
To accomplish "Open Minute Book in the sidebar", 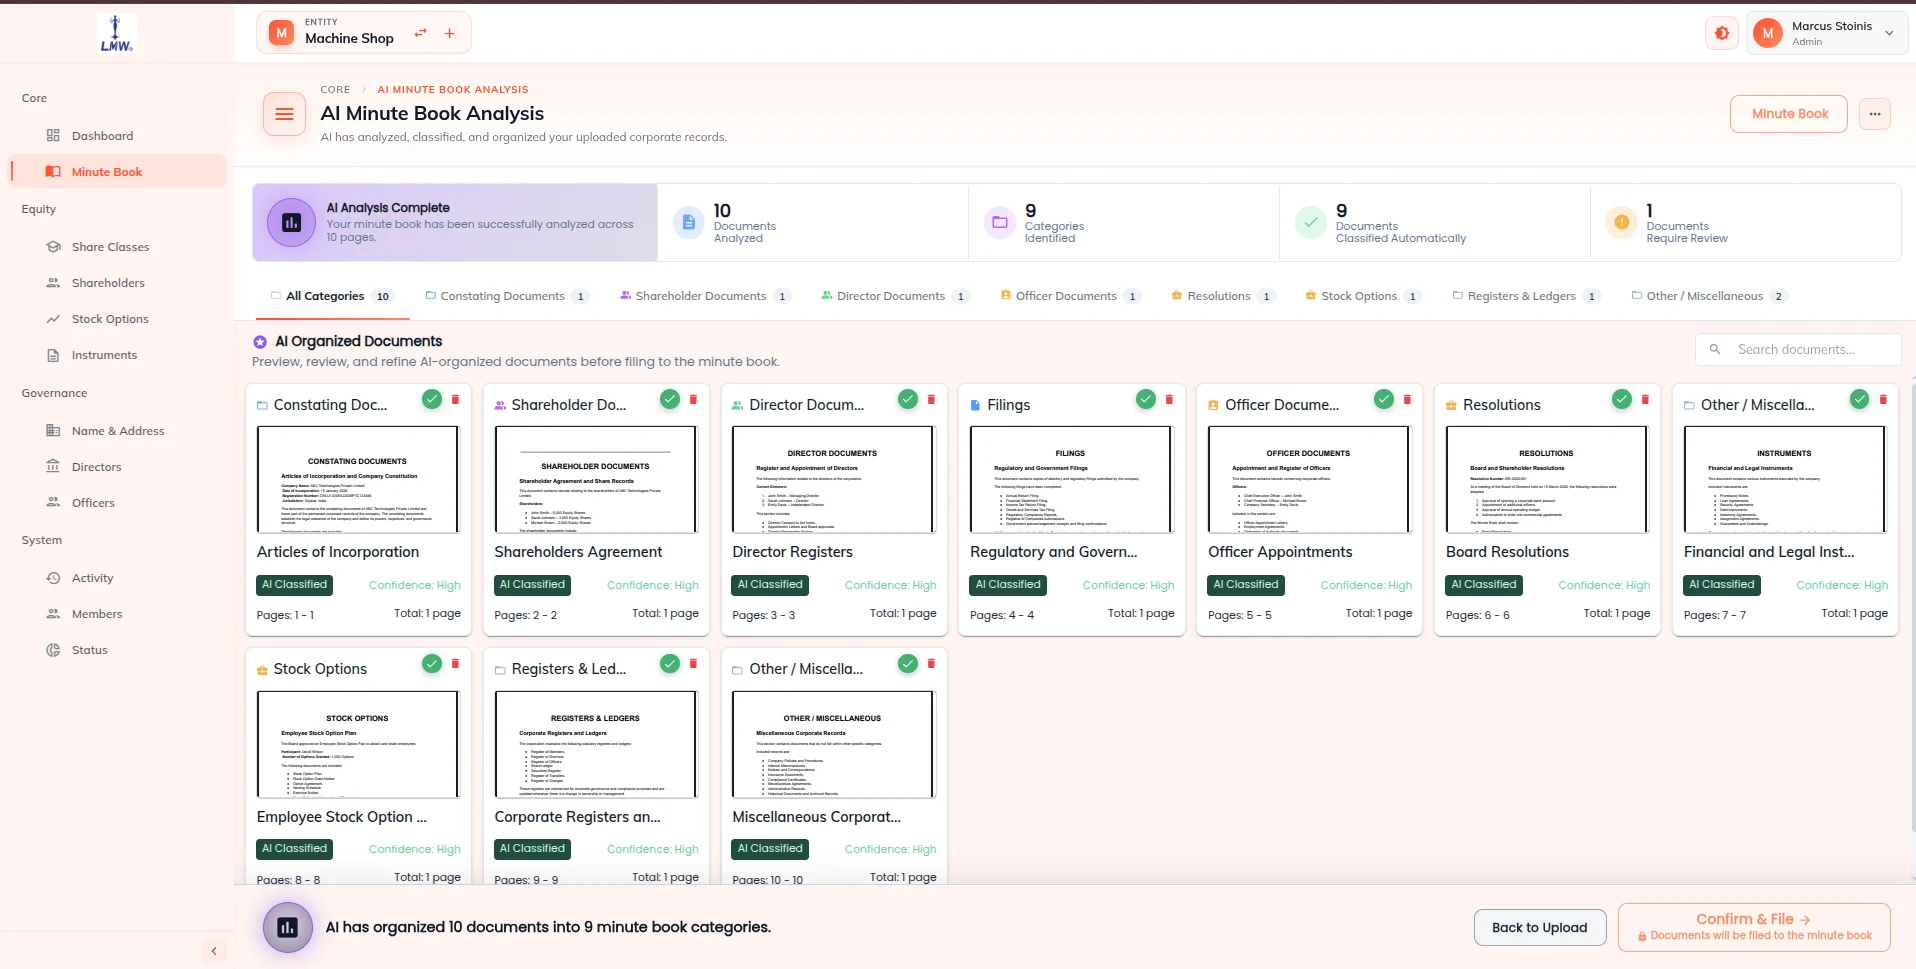I will point(118,172).
